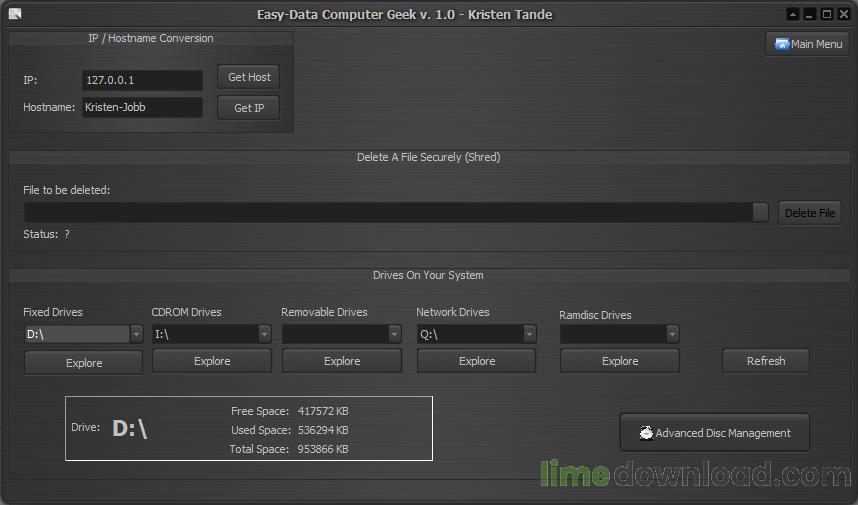Click the Get IP button
This screenshot has height=505, width=858.
tap(248, 108)
